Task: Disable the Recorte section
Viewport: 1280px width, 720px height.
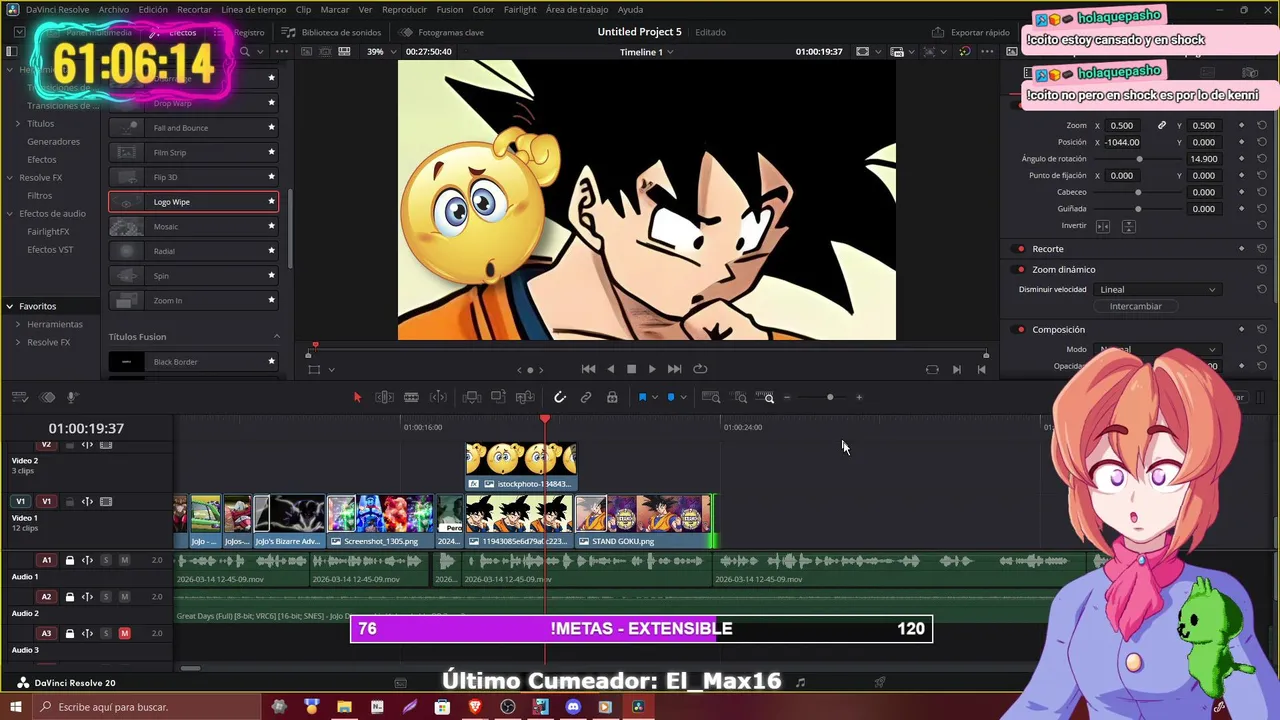Action: pyautogui.click(x=1020, y=249)
